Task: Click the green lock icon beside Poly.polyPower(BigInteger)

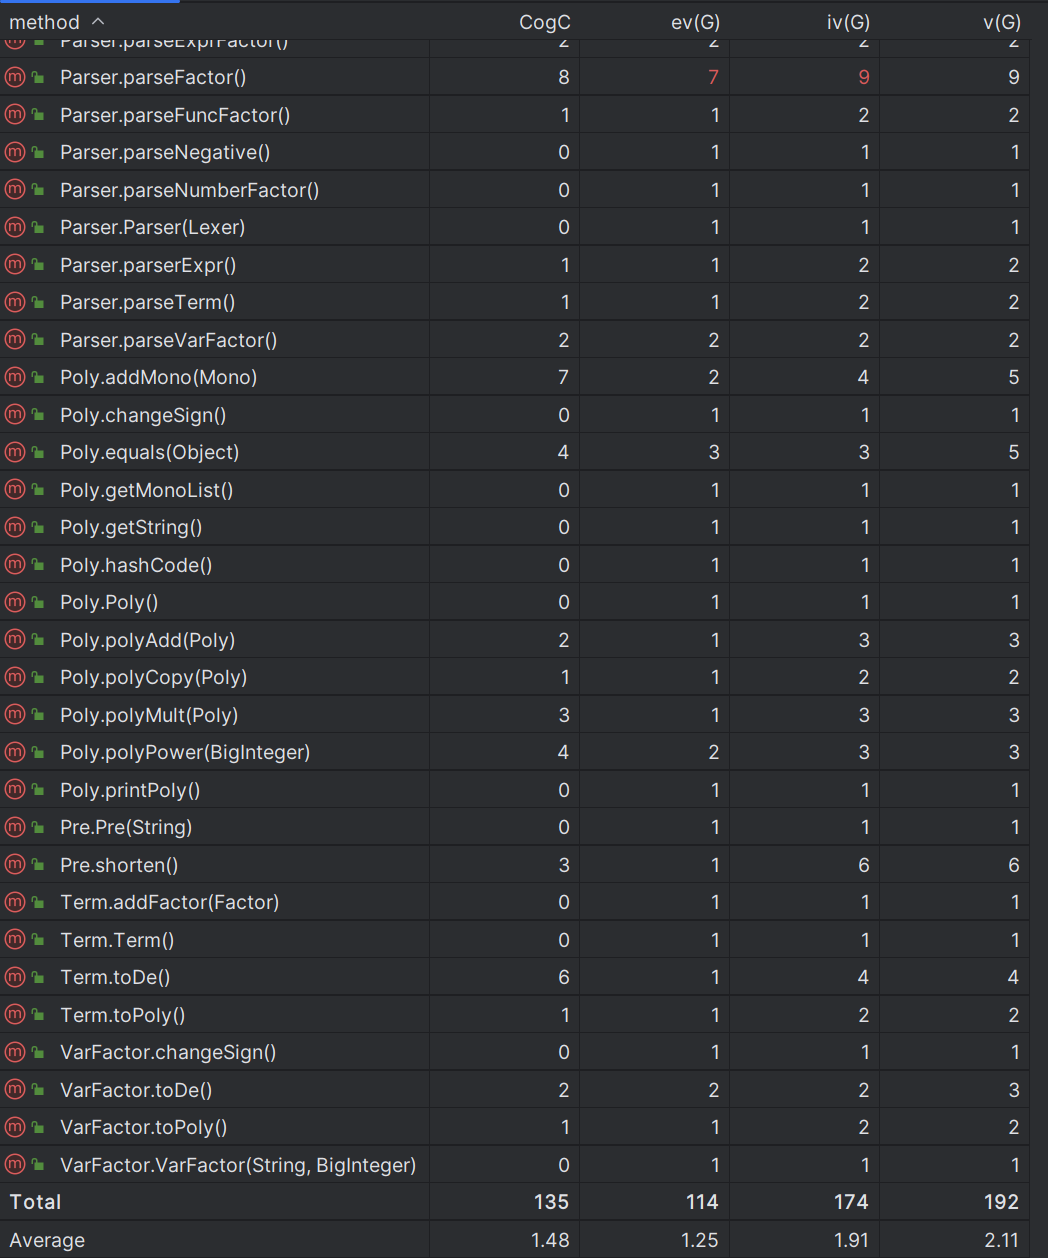Action: 38,752
